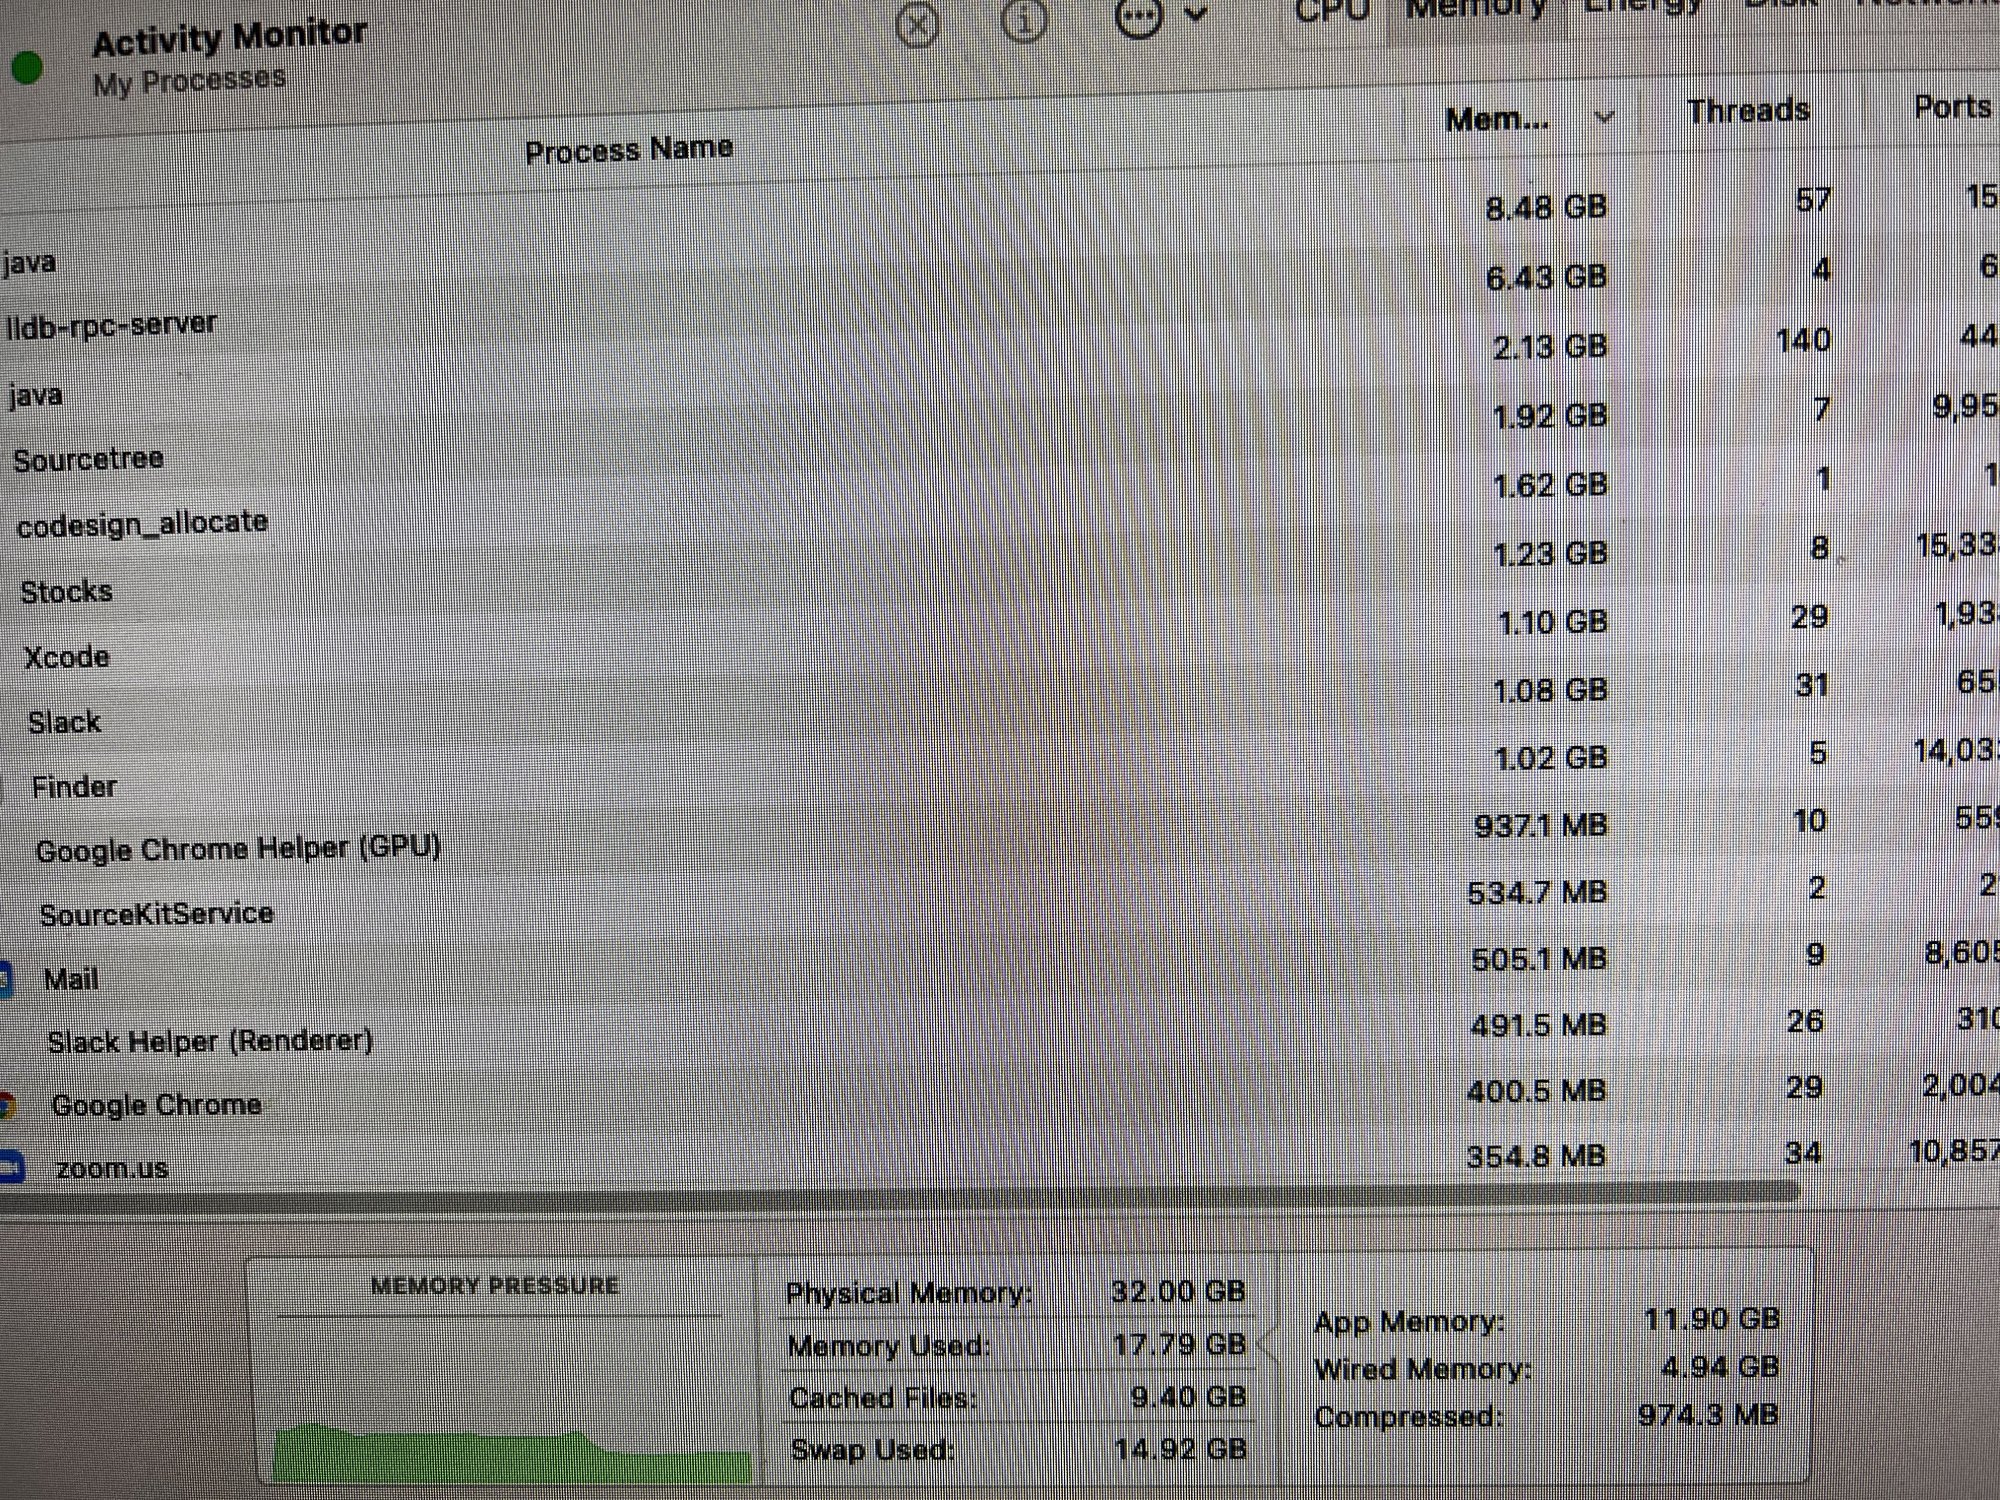Sort by the Threads column header

(x=1748, y=110)
